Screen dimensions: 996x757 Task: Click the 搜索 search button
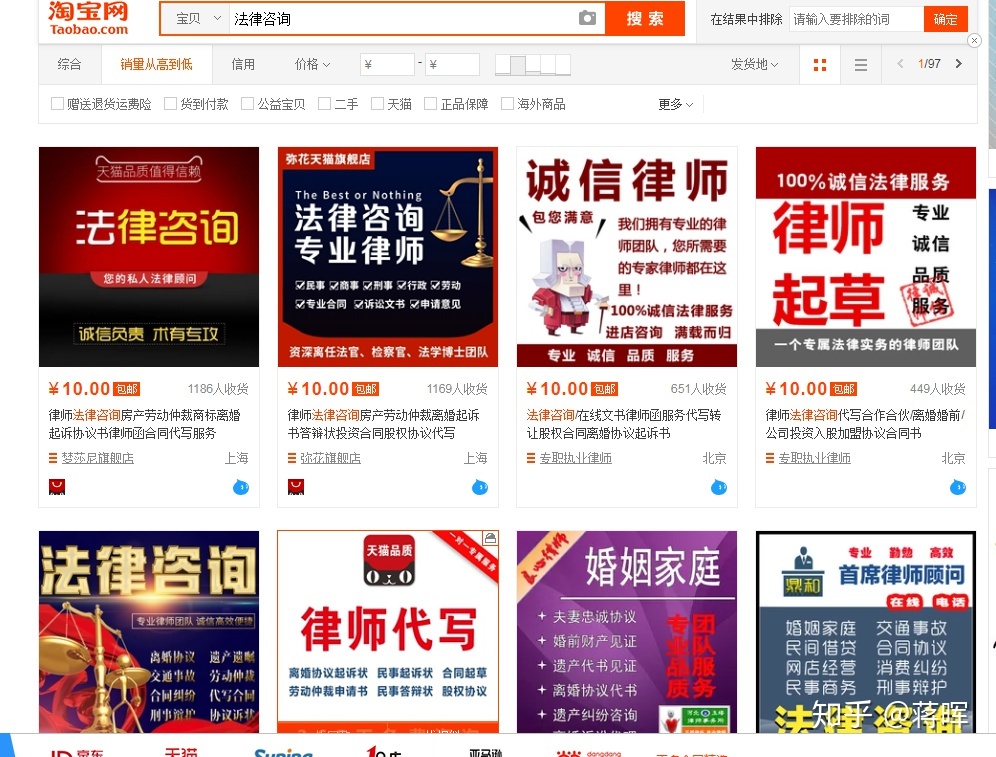[x=644, y=18]
